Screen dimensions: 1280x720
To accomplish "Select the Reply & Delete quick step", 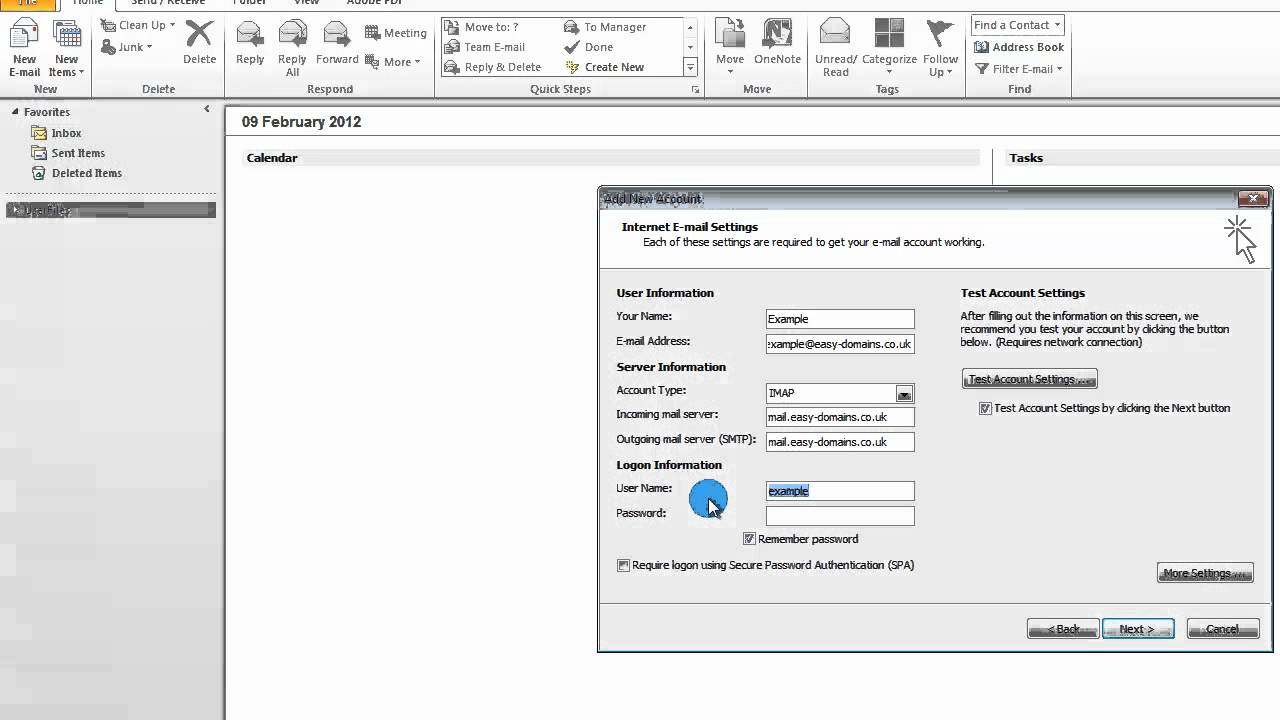I will 494,67.
